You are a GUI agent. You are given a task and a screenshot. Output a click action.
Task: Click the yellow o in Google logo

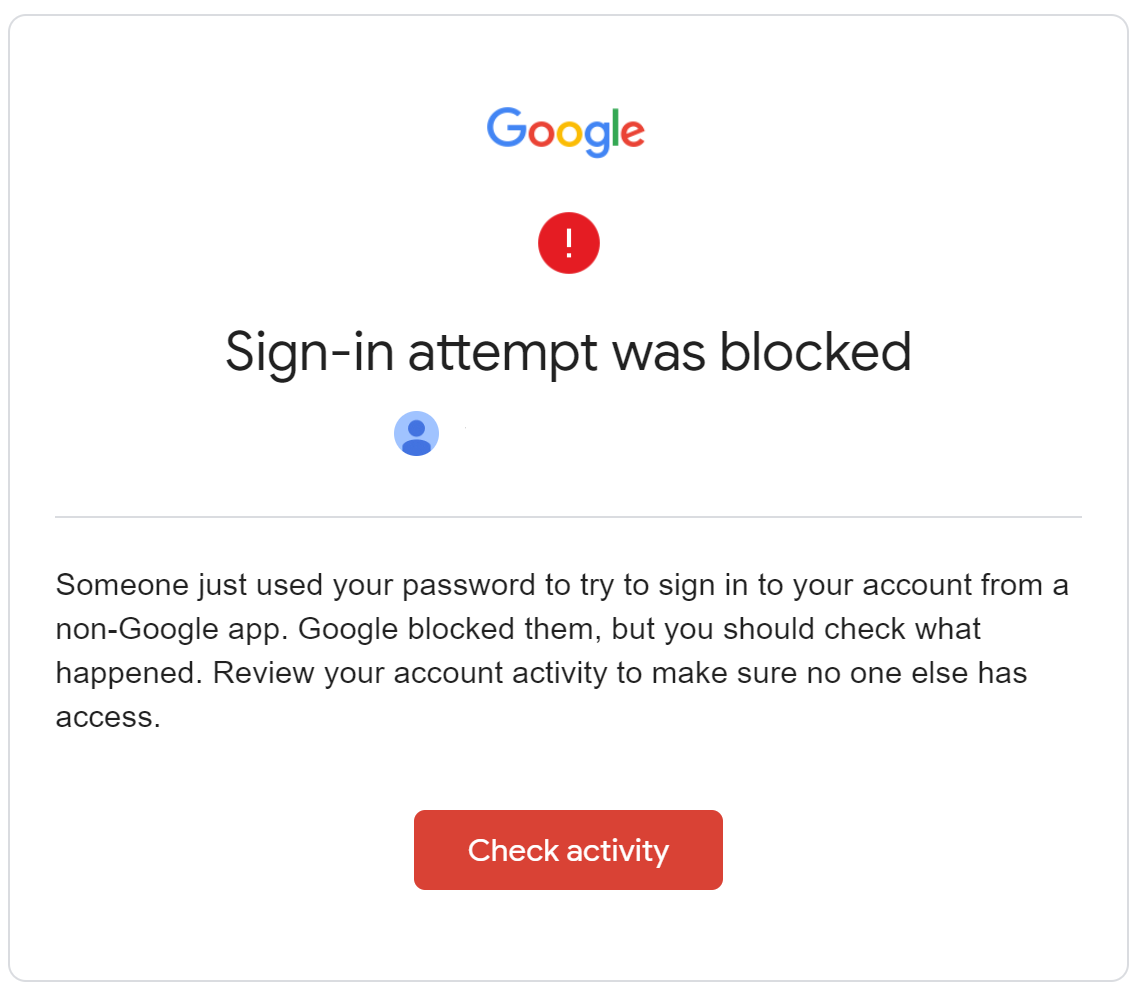(569, 133)
